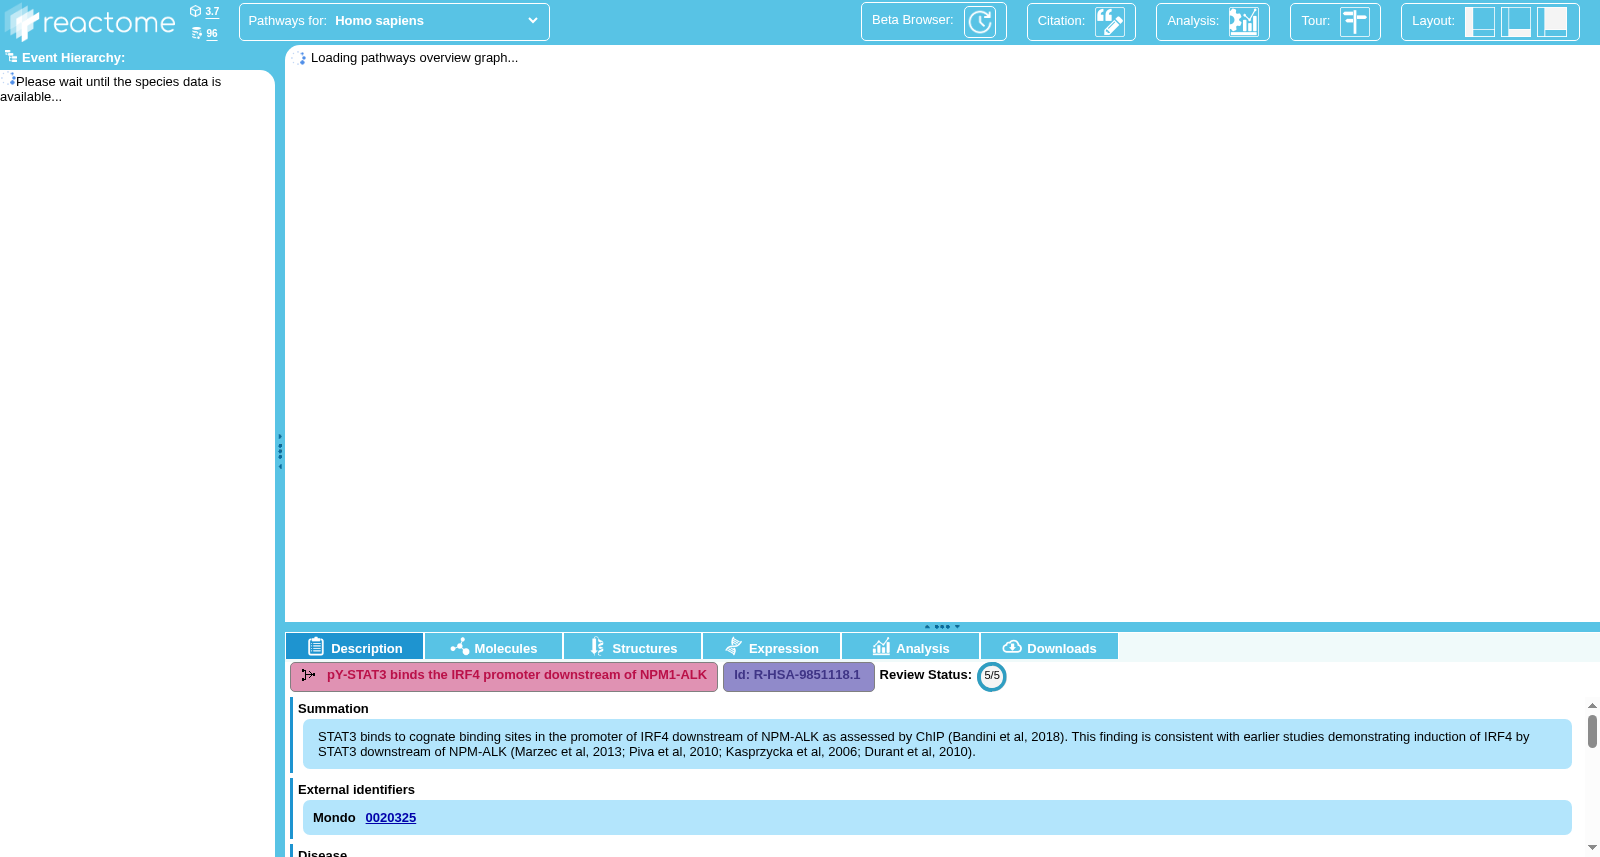The image size is (1600, 857).
Task: Click the horizontal splitter handle above details tabs
Action: click(942, 627)
